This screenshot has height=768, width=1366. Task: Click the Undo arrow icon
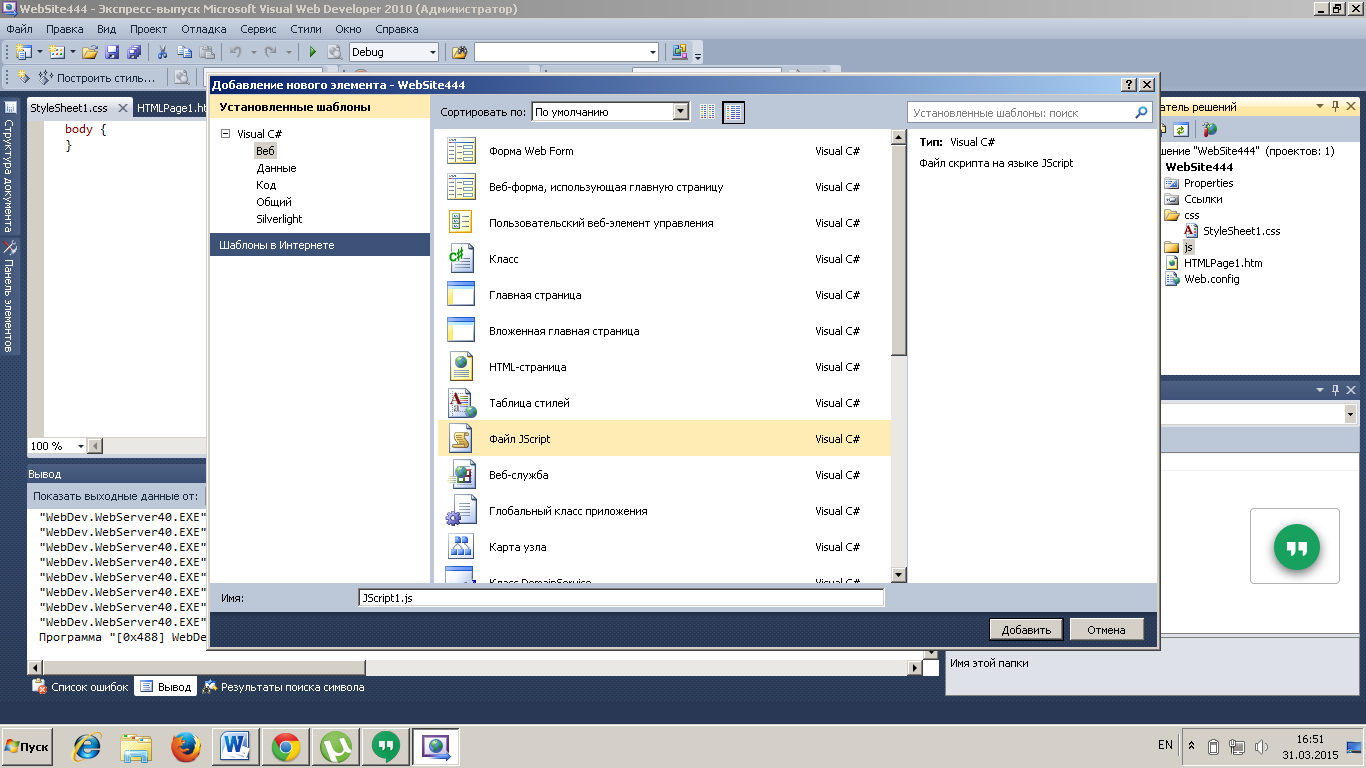pyautogui.click(x=236, y=52)
